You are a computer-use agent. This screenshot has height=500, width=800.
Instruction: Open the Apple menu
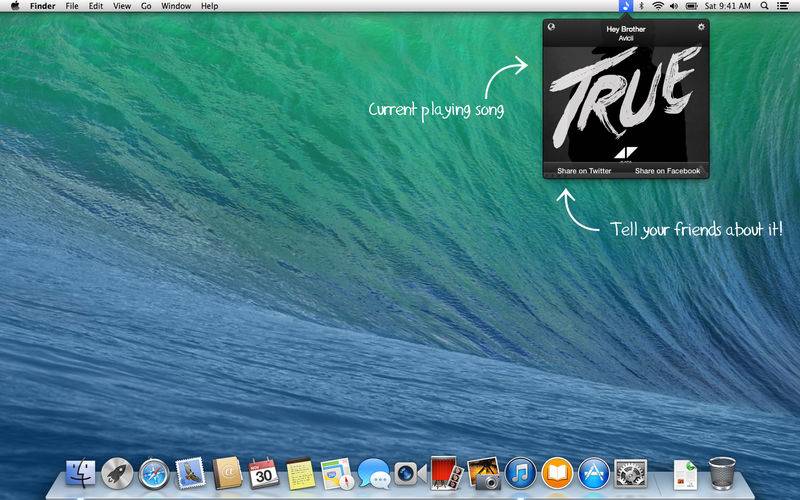click(x=14, y=6)
